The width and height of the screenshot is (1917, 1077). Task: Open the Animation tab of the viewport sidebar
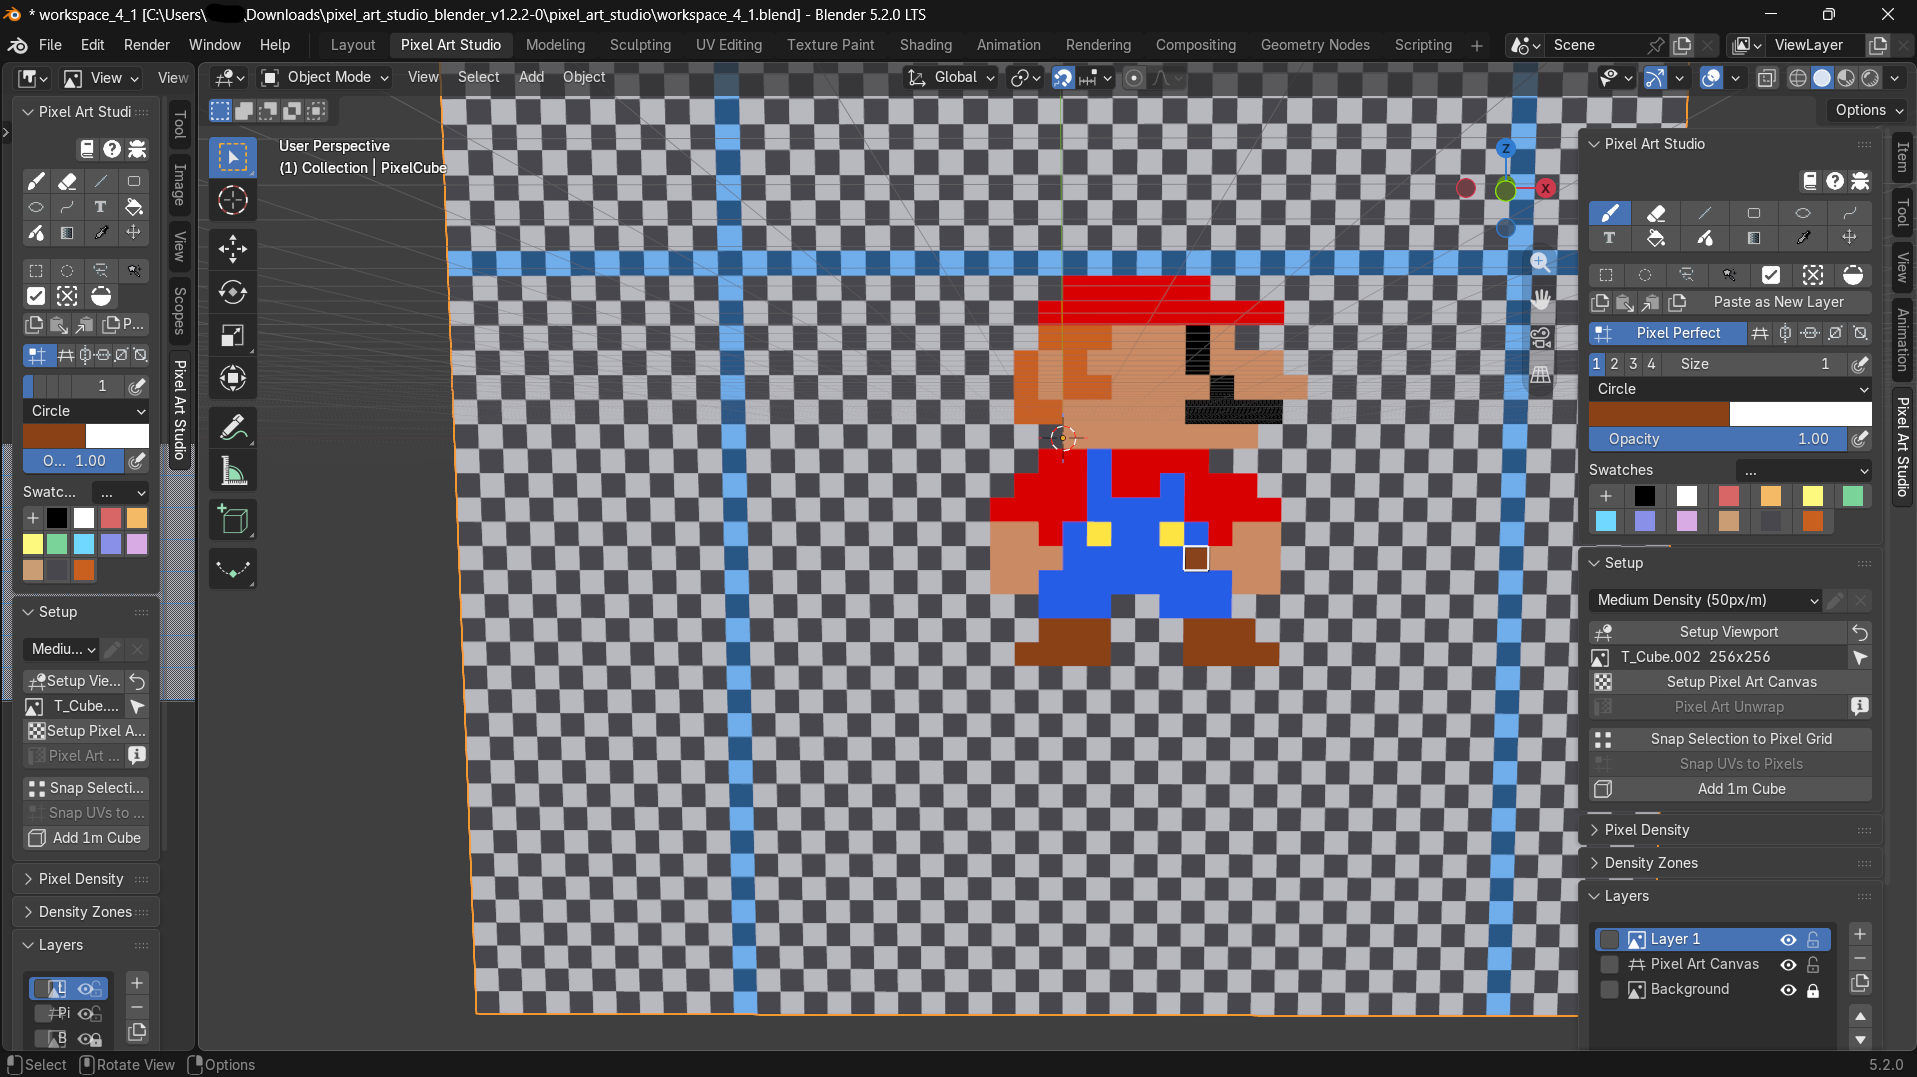click(1902, 339)
